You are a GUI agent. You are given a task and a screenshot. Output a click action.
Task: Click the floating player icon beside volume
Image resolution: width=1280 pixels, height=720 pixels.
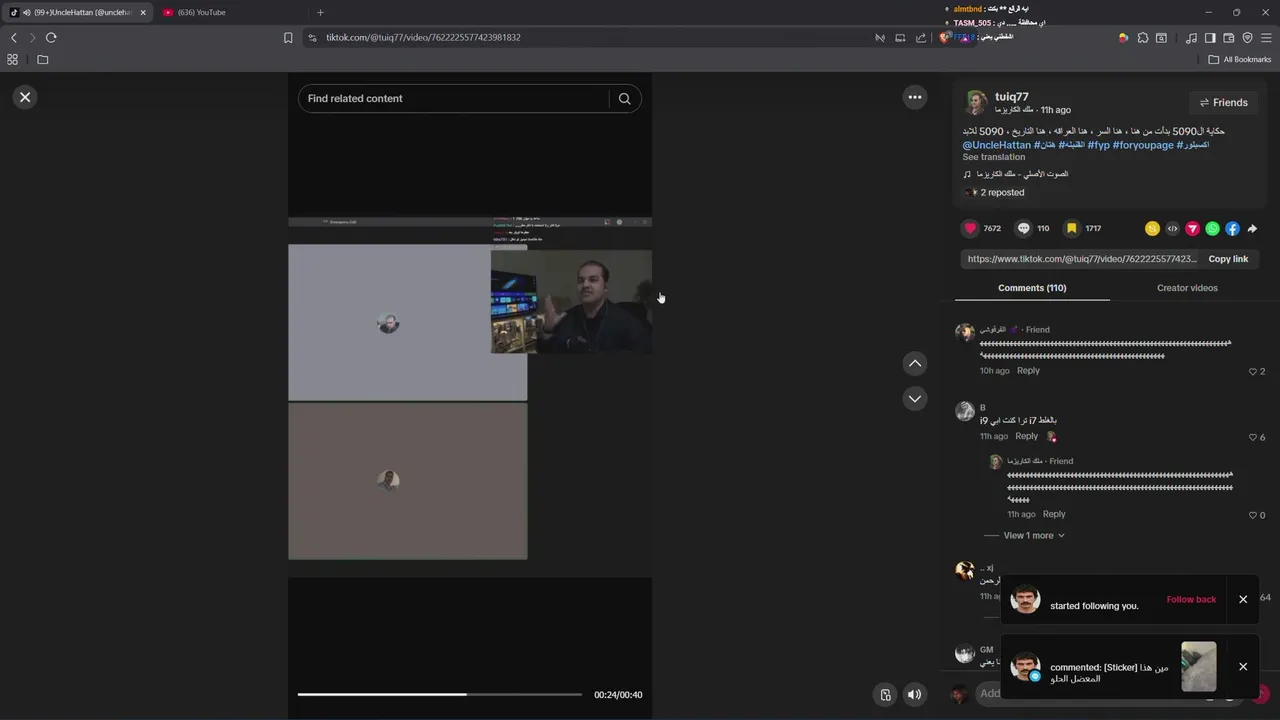[x=885, y=694]
